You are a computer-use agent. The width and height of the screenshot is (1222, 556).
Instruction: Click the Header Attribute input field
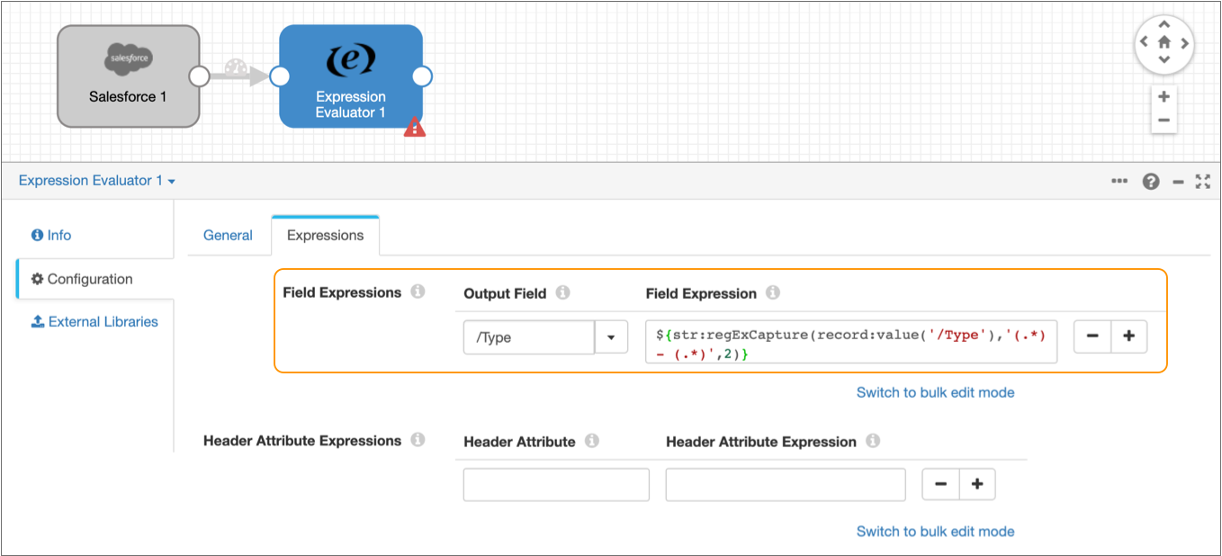point(556,485)
